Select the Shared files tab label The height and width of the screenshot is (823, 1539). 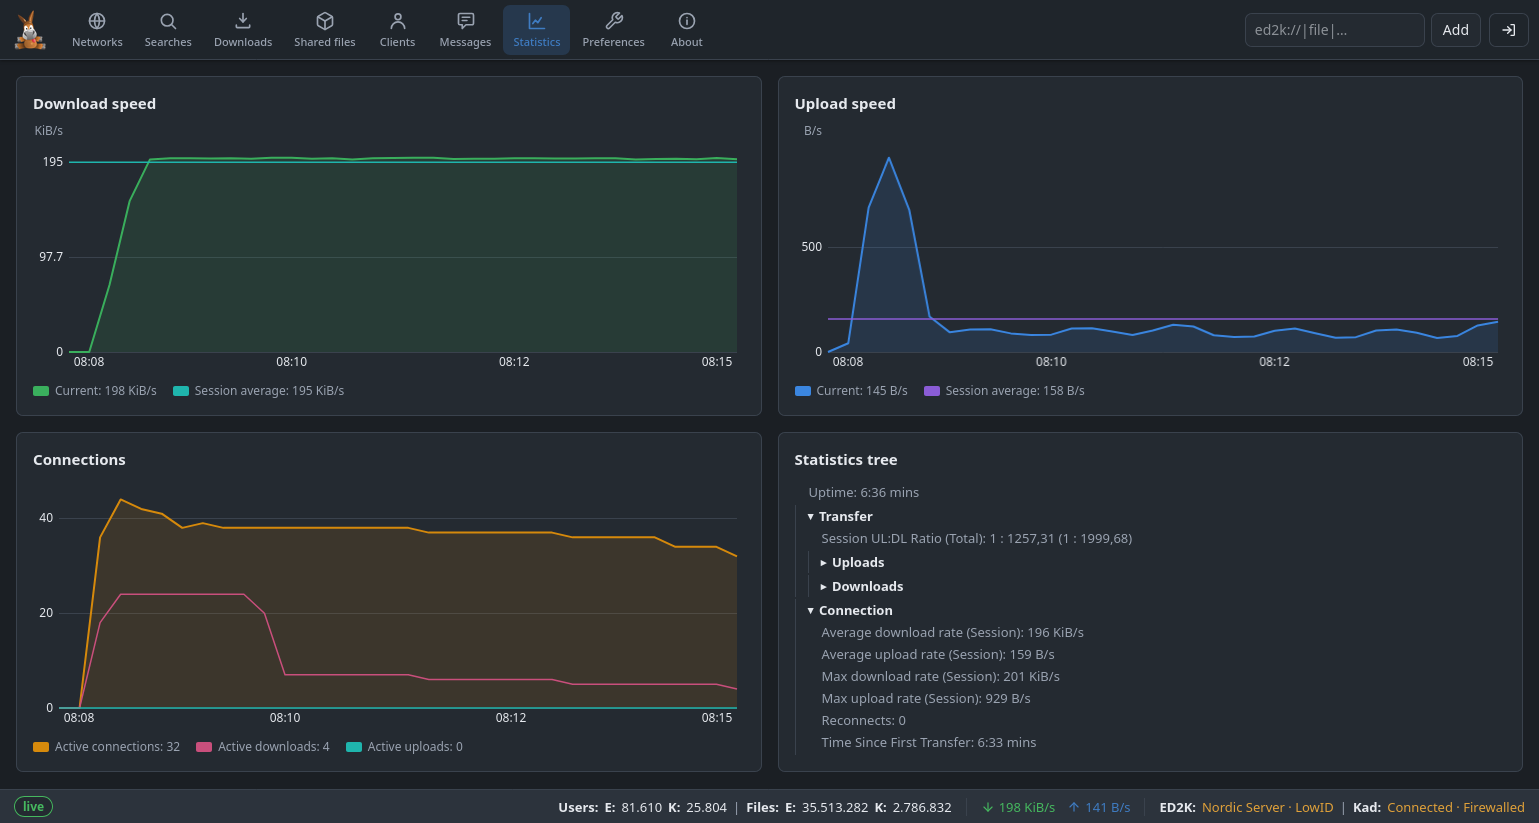coord(325,42)
